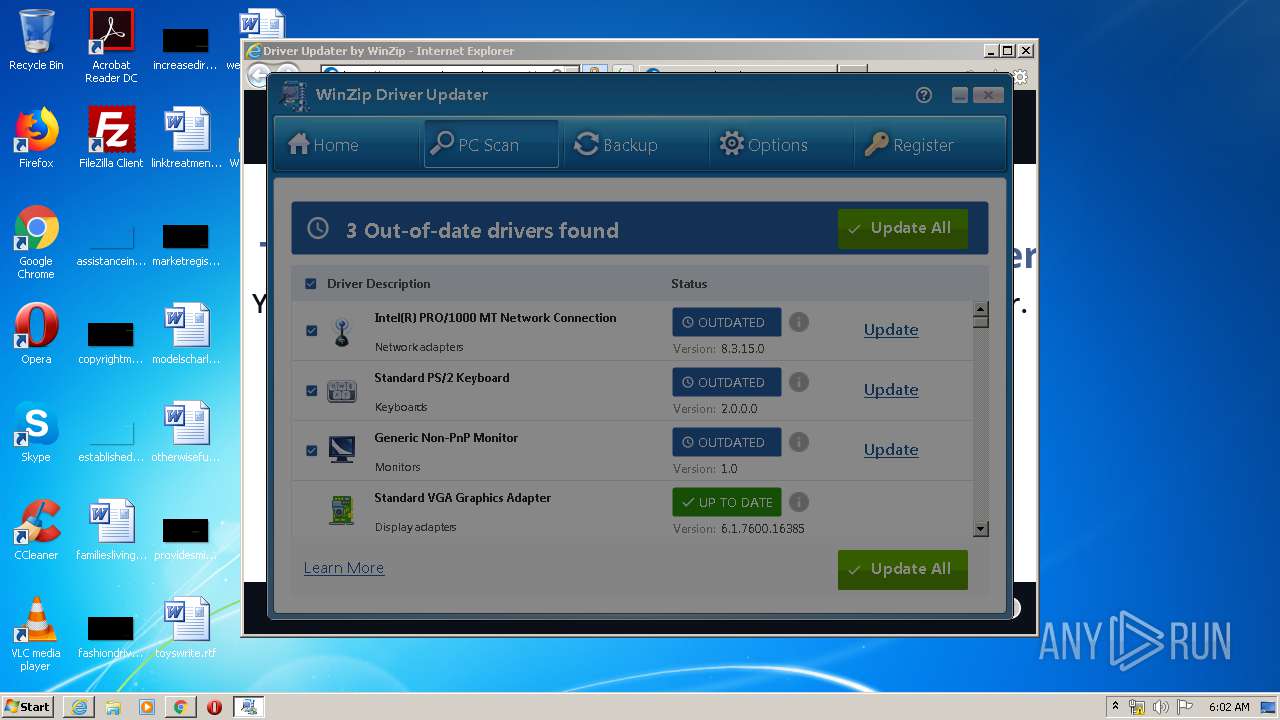Switch to the PC Scan tab
Screen dimensions: 1280x720
coord(490,145)
